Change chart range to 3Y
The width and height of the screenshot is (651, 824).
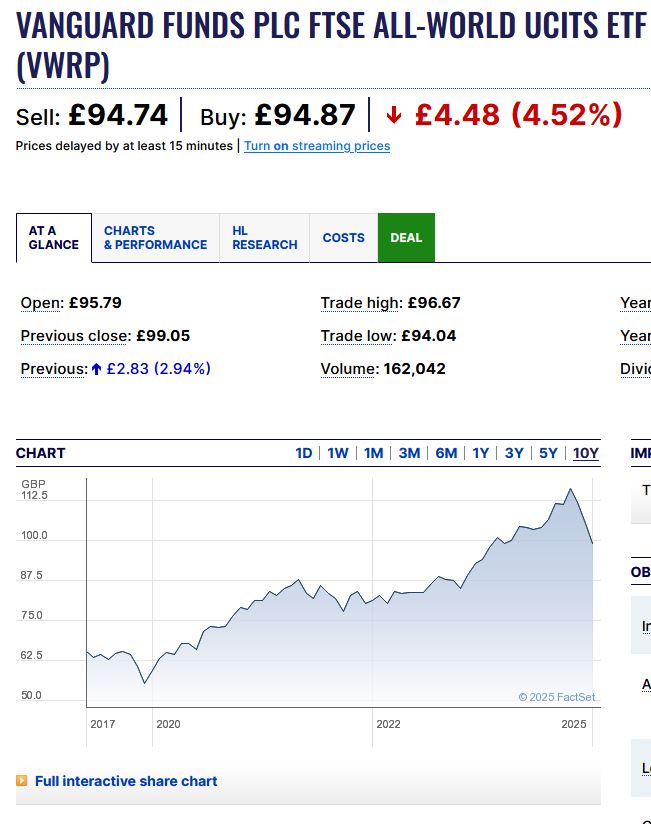coord(514,453)
